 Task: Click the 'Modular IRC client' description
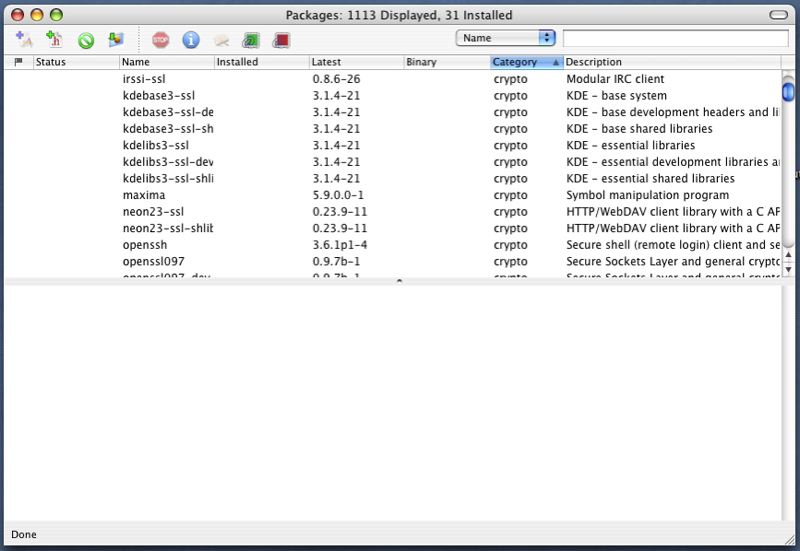point(615,79)
